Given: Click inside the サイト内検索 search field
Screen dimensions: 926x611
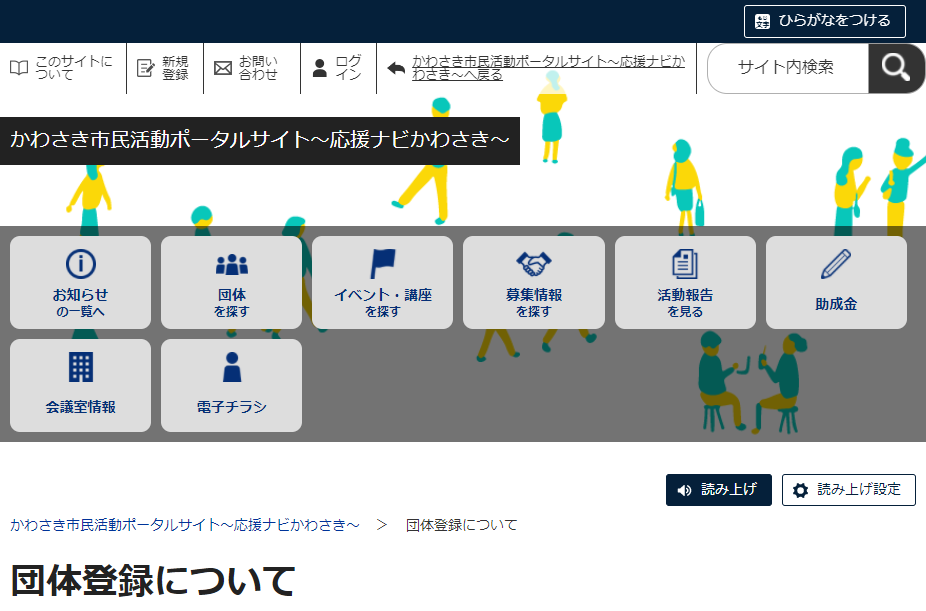Looking at the screenshot, I should [786, 68].
